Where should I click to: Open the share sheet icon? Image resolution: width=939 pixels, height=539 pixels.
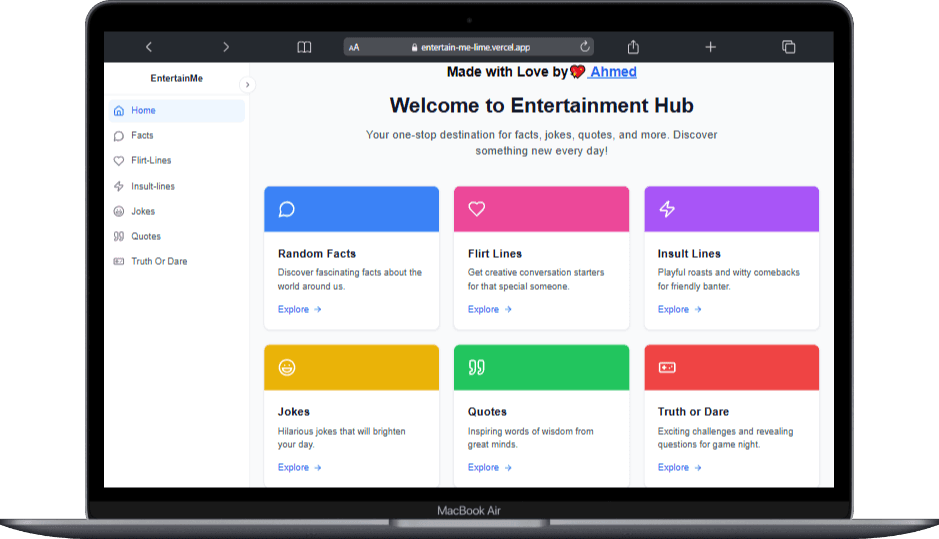tap(633, 46)
